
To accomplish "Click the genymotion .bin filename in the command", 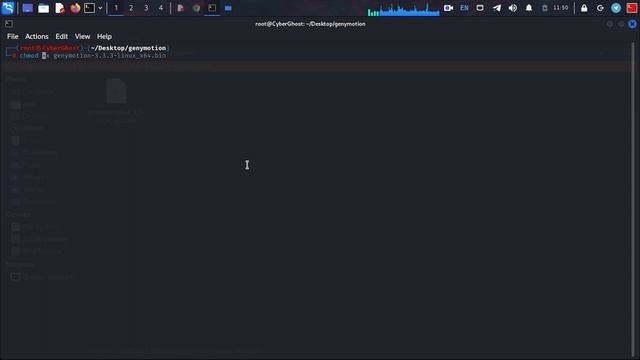I will [110, 56].
